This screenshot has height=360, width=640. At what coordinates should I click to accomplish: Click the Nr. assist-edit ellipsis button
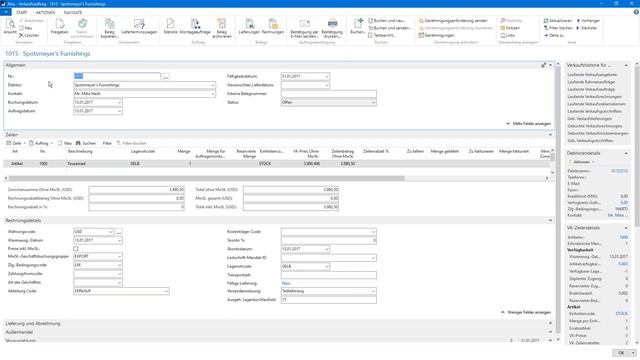pyautogui.click(x=166, y=76)
